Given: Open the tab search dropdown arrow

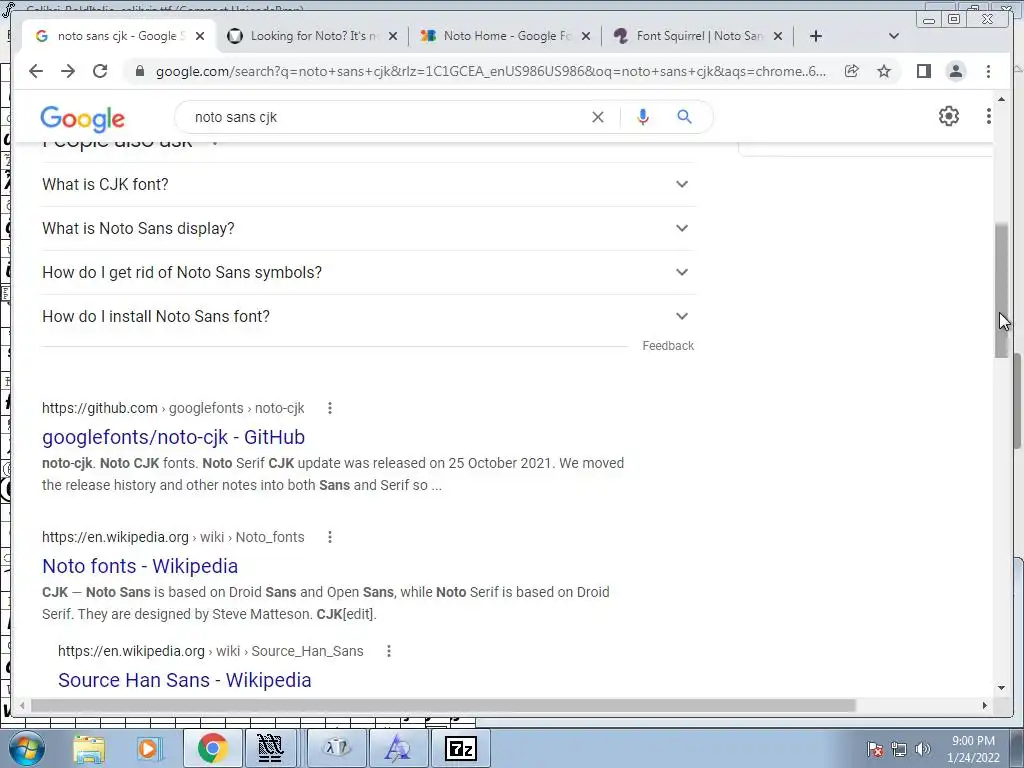Looking at the screenshot, I should point(894,36).
